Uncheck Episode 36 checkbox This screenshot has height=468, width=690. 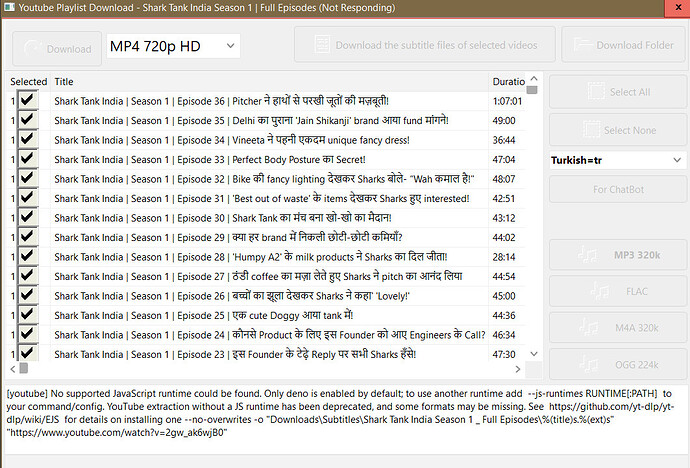[27, 101]
